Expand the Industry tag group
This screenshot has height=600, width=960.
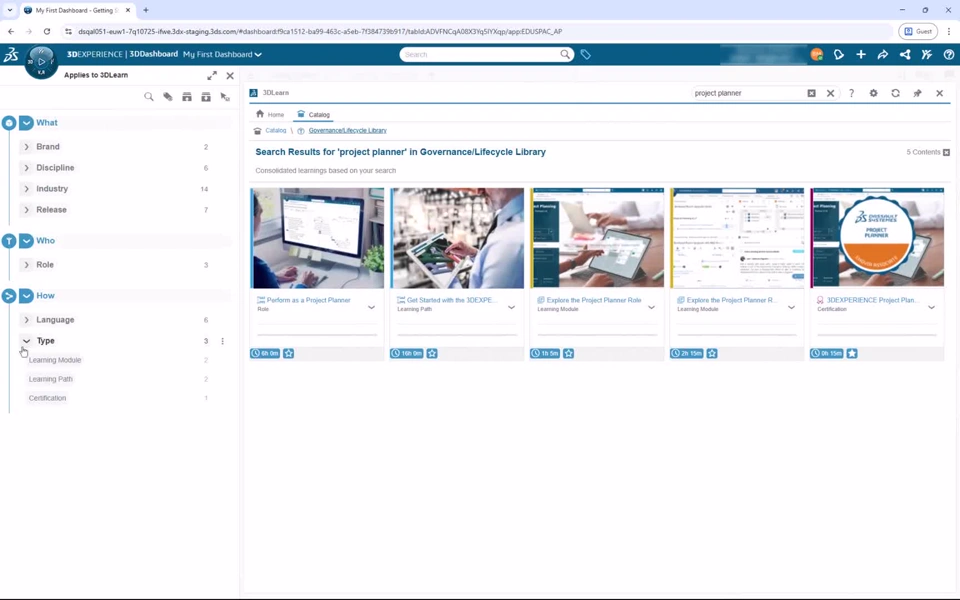tap(26, 189)
